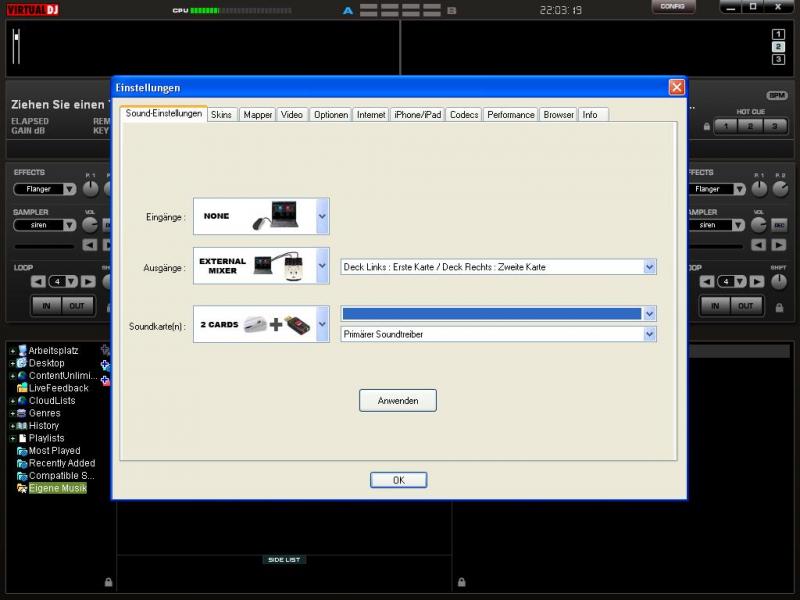
Task: Click the BPM button on the right deck
Action: [777, 95]
